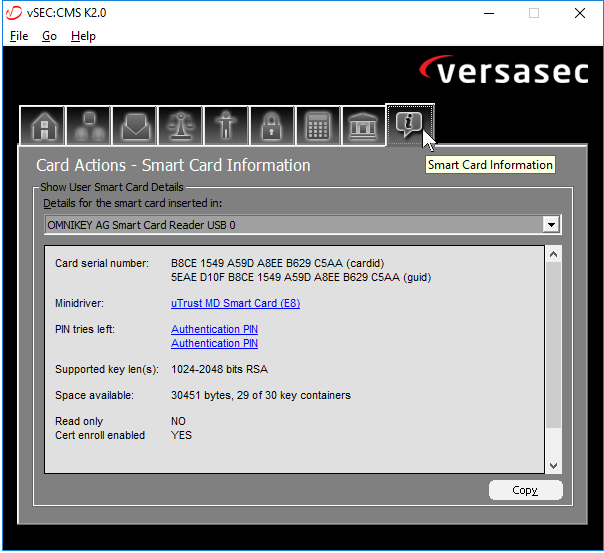Minimize the vSEC:CMS window
The height and width of the screenshot is (553, 604).
coord(489,13)
